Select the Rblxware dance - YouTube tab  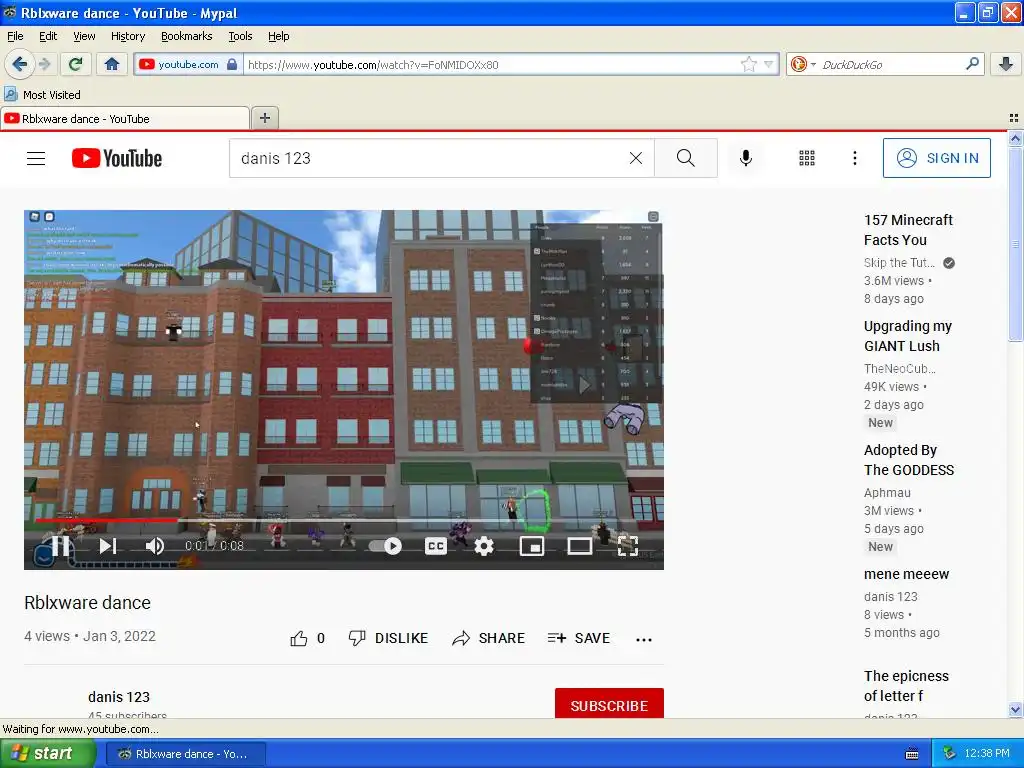[125, 118]
